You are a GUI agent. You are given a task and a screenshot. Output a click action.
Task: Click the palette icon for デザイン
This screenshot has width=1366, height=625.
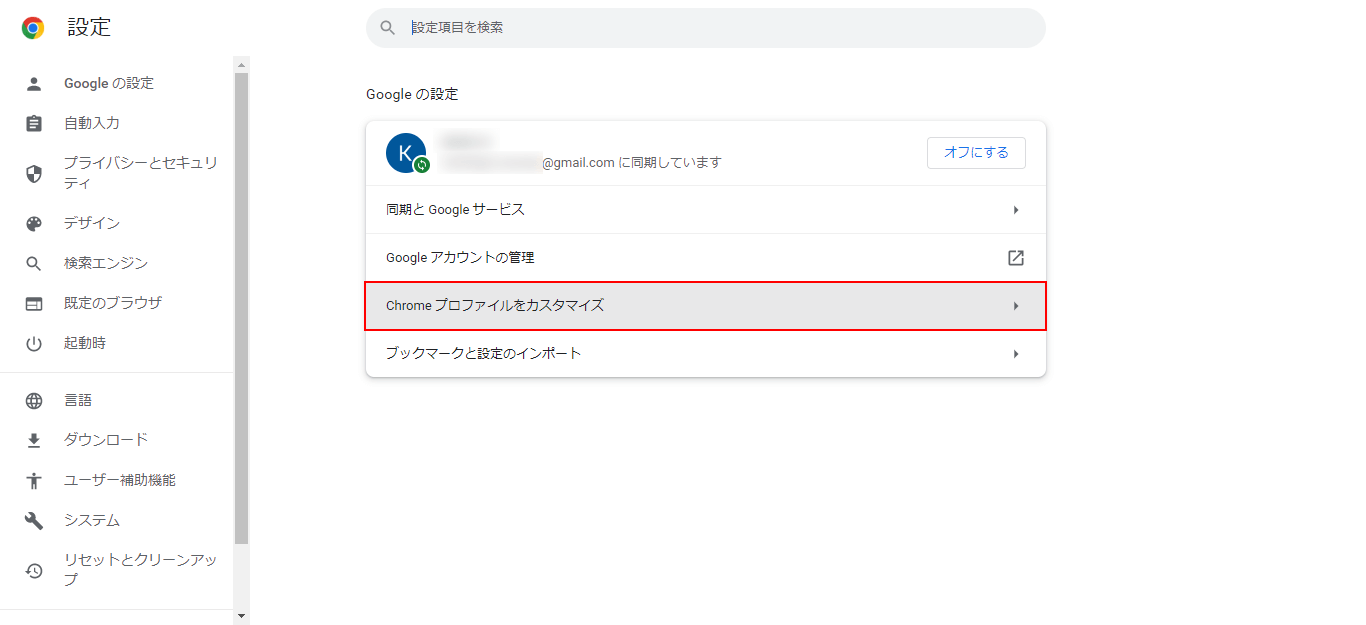pos(34,224)
